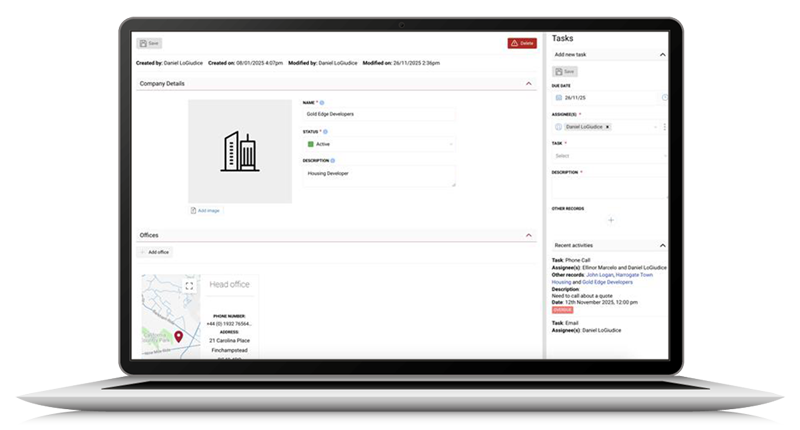The image size is (800, 430).
Task: Collapse the Offices section chevron
Action: click(x=529, y=235)
